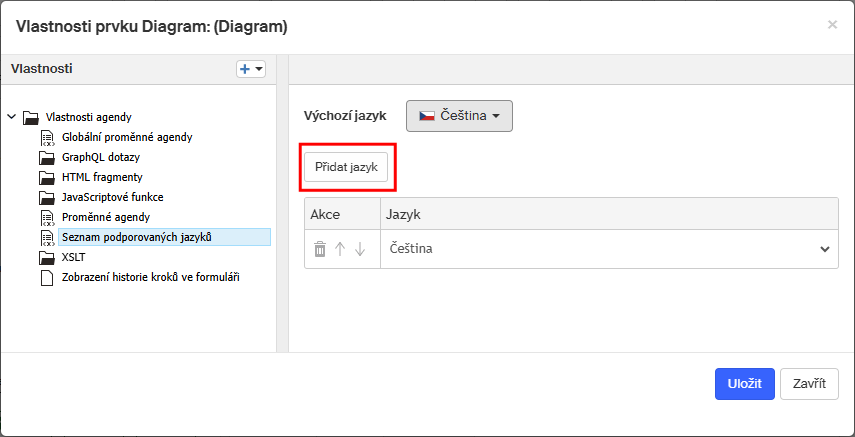Click the Akce column header
Screen dimensions: 855x437
(342, 214)
